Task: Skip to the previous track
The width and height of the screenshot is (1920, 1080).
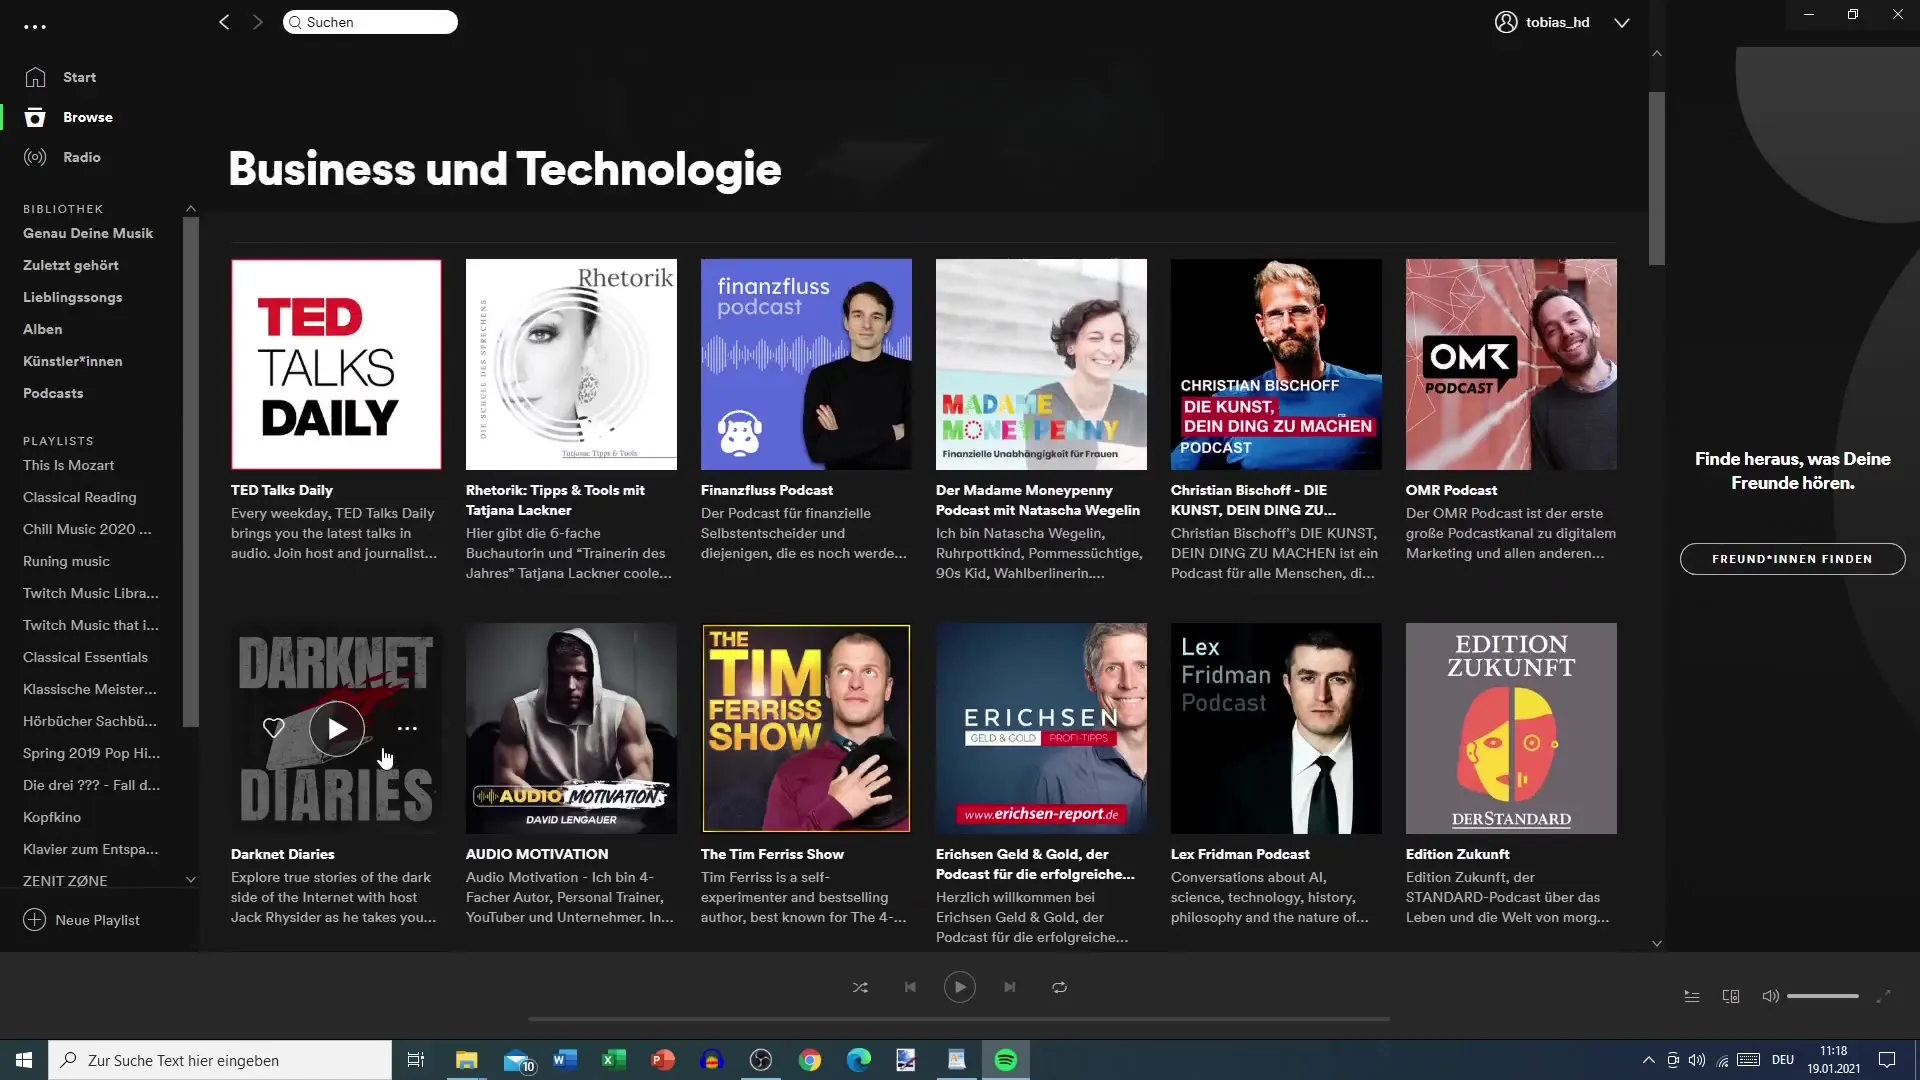Action: pos(910,987)
